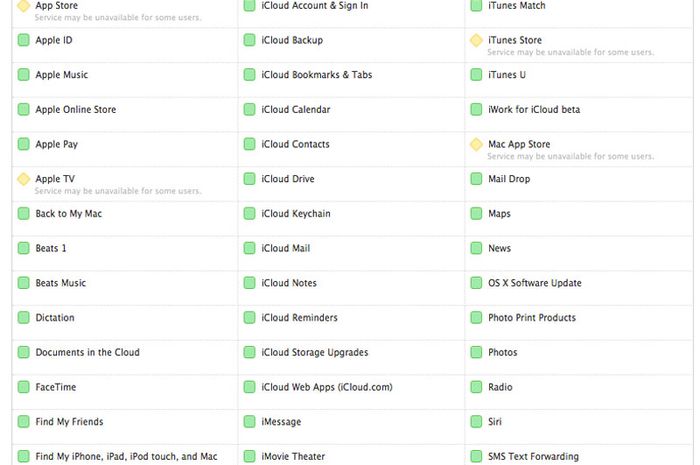The width and height of the screenshot is (700, 465).
Task: Click the yellow diamond icon beside iTunes Store
Action: (x=476, y=40)
